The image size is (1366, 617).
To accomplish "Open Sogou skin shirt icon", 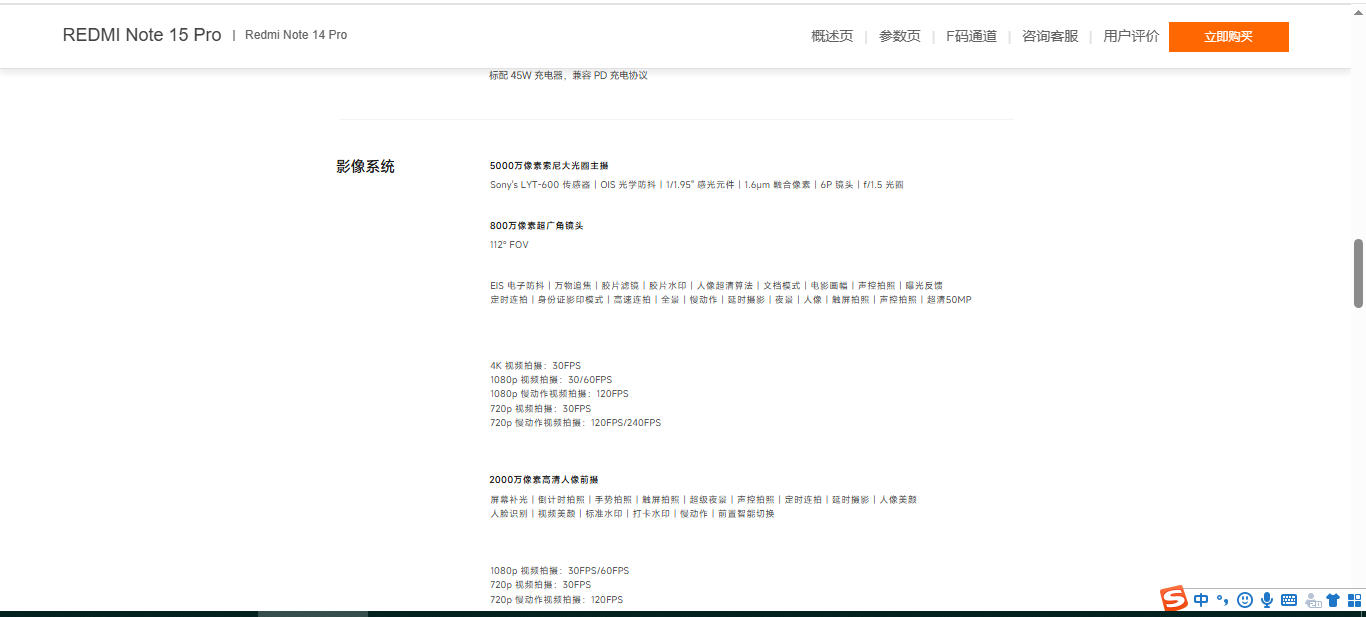I will pos(1333,600).
